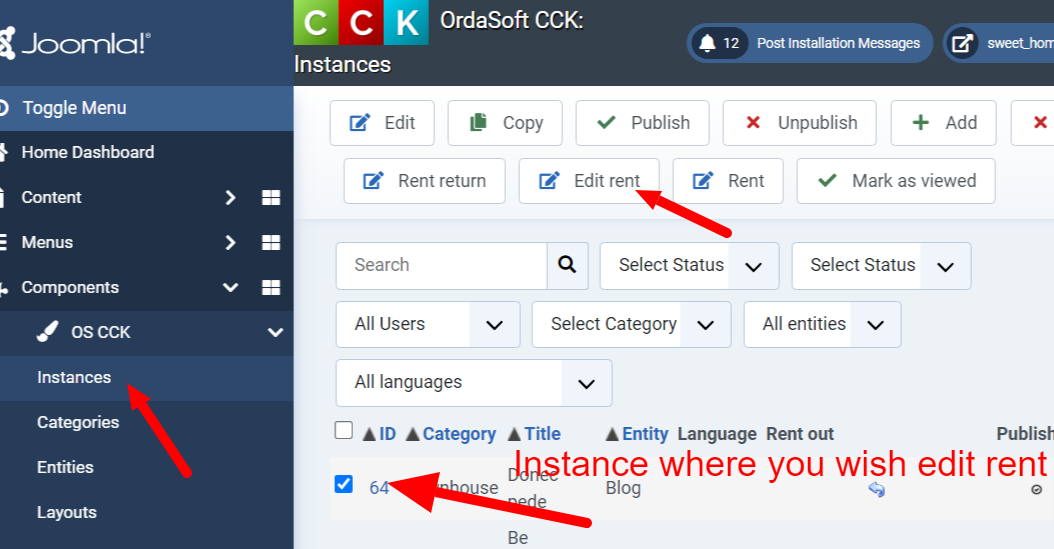1054x549 pixels.
Task: Open the second Select Status dropdown
Action: (881, 265)
